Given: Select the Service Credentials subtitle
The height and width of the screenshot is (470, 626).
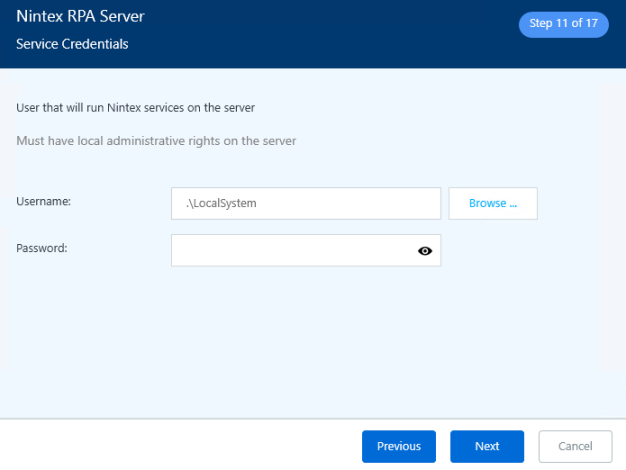Looking at the screenshot, I should tap(72, 44).
